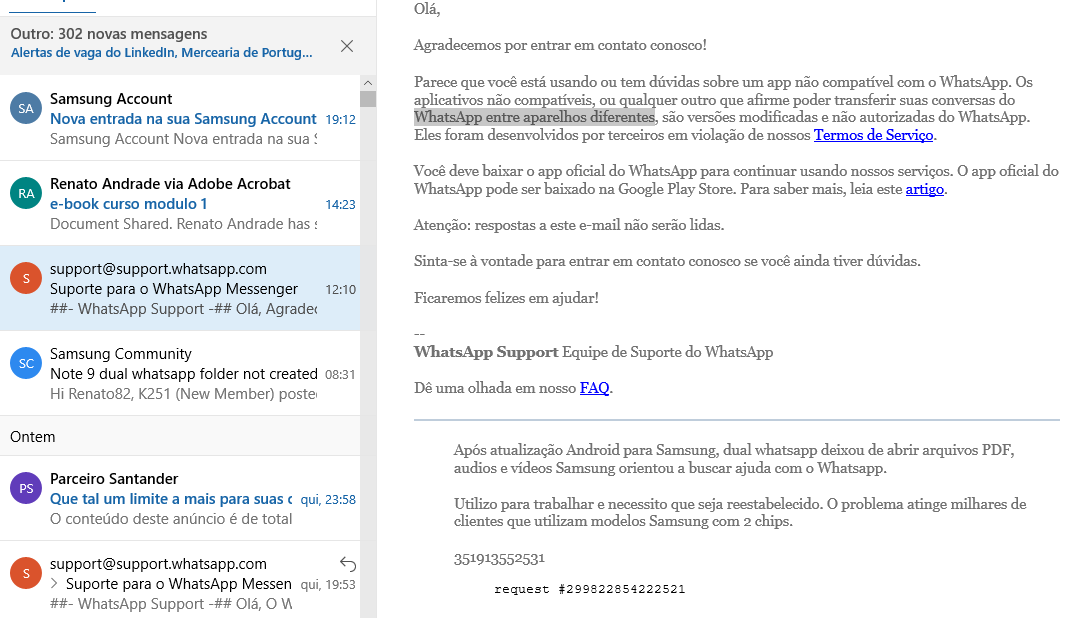The height and width of the screenshot is (618, 1076).
Task: Click the SA avatar for Samsung Account
Action: click(26, 108)
